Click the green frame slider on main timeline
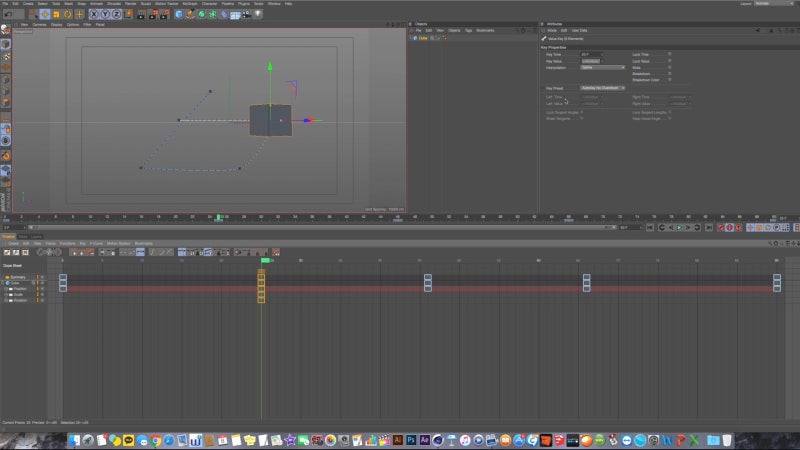 (218, 218)
